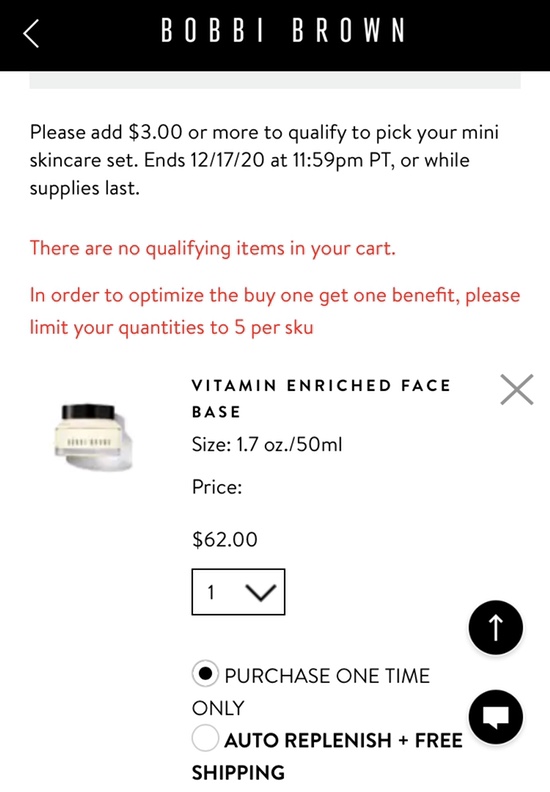Tap the limit quantities to 5 per sku notice
The height and width of the screenshot is (792, 550).
pyautogui.click(x=275, y=311)
